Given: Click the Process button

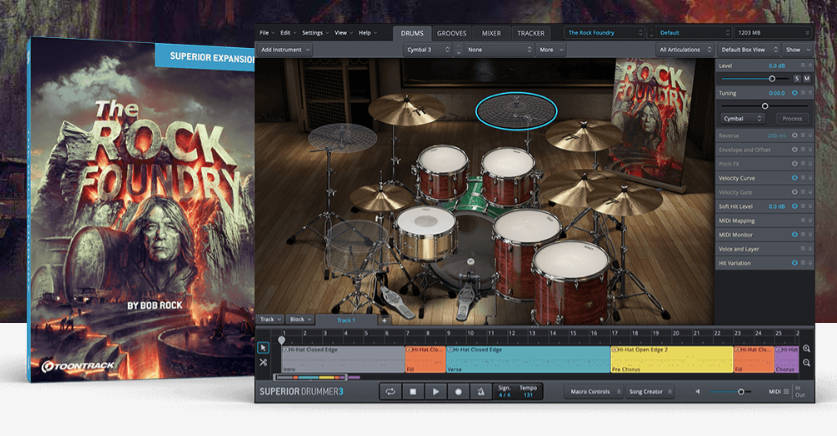Looking at the screenshot, I should tap(792, 118).
